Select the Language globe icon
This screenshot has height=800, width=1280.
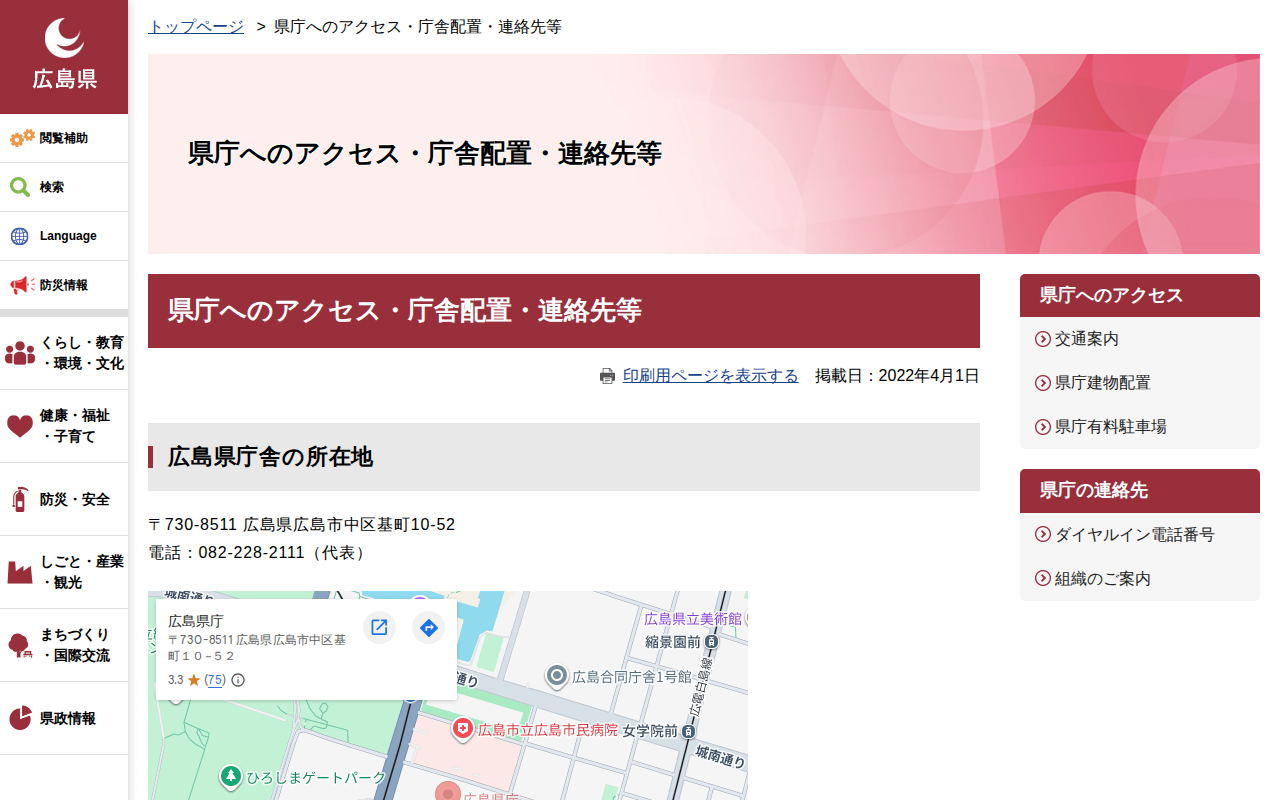(x=20, y=236)
